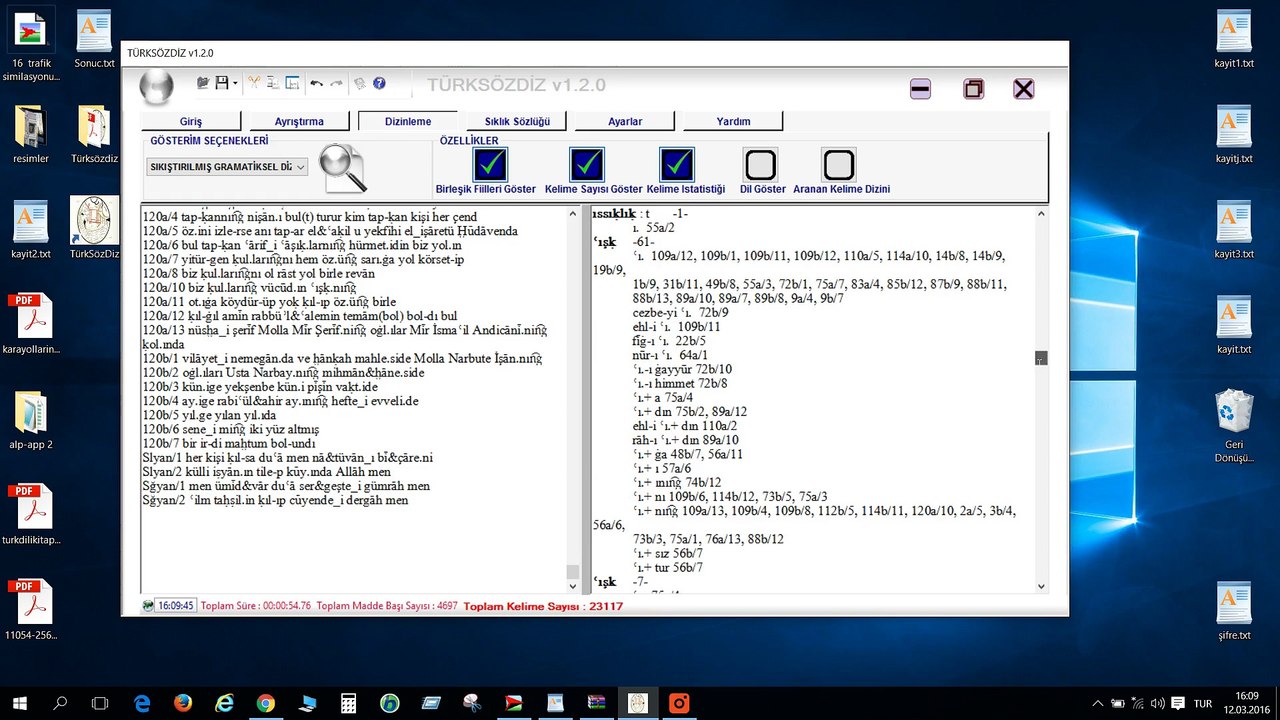Select the TürkSözDiz shortcut on desktop
The height and width of the screenshot is (720, 1280).
click(95, 230)
